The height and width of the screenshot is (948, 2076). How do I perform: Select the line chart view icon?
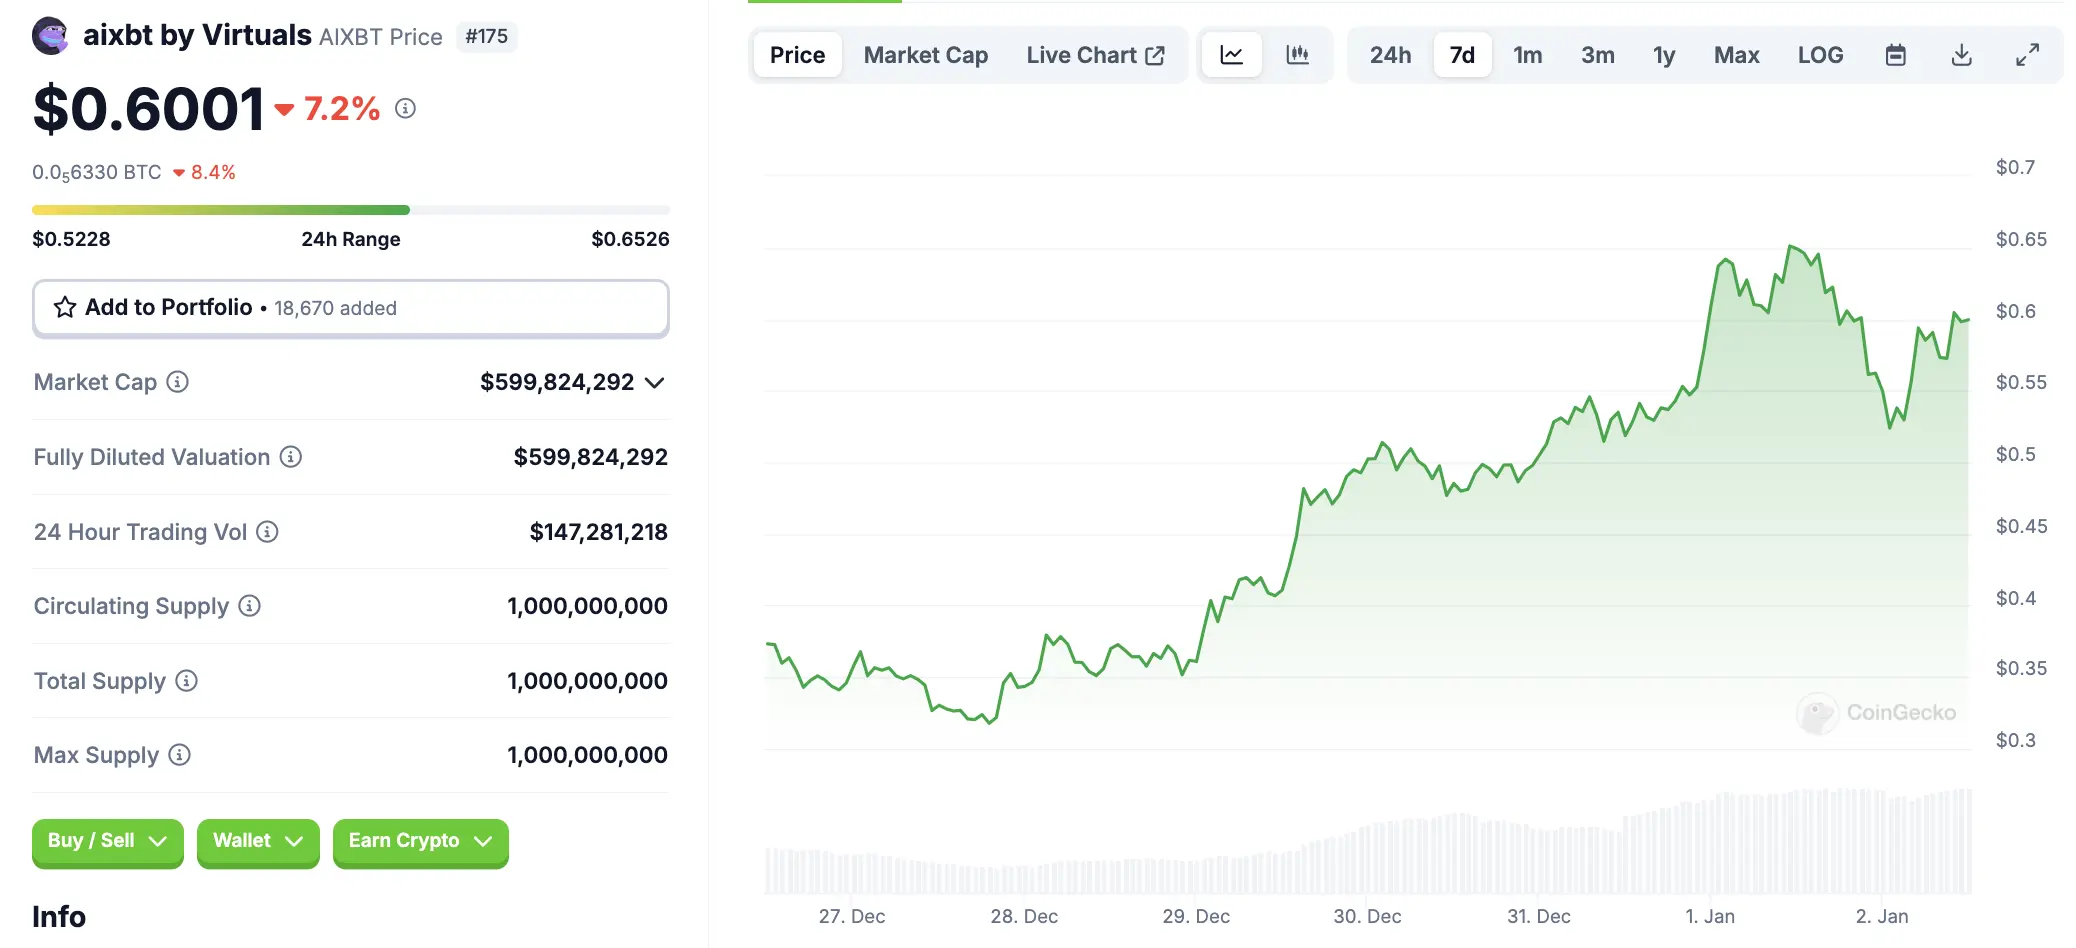tap(1232, 55)
